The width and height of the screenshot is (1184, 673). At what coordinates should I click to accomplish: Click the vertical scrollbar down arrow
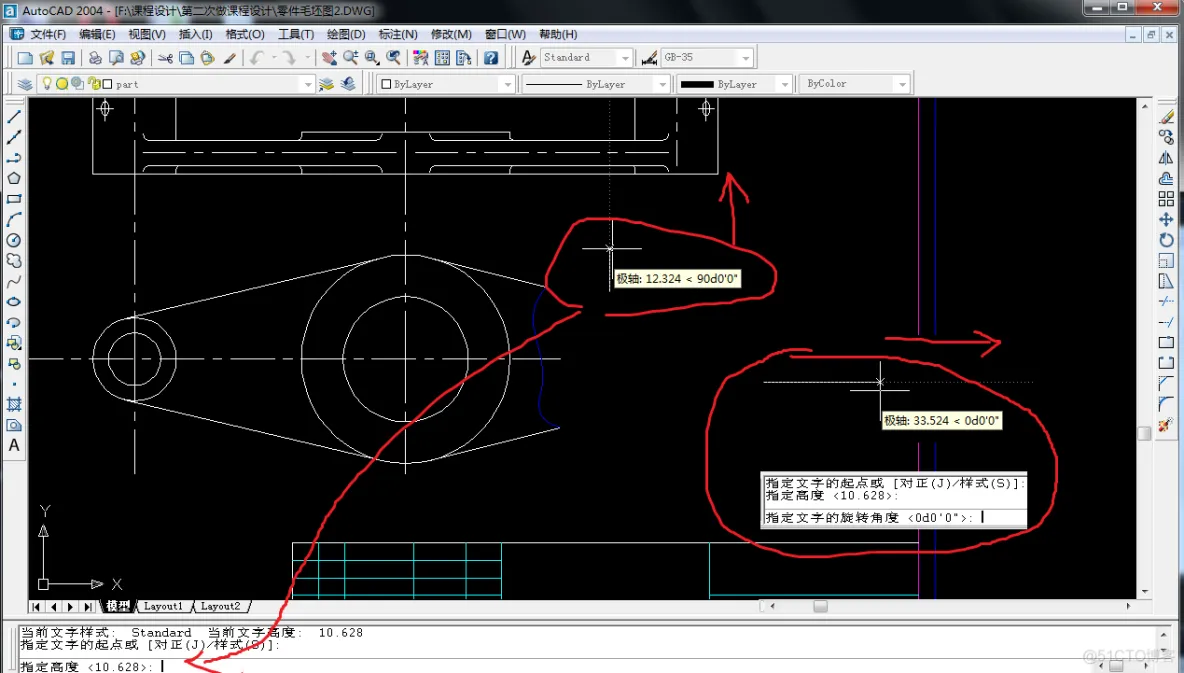pos(1145,591)
